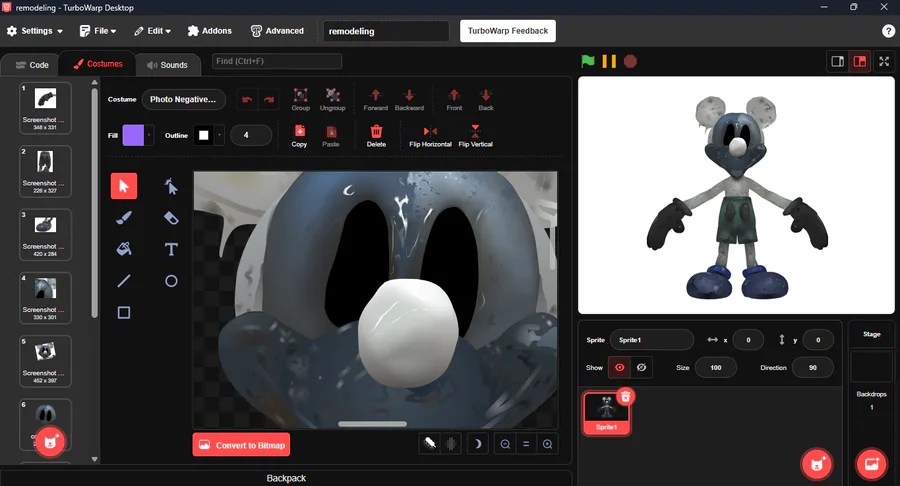Reset canvas zoom with equals icon
900x486 pixels.
[526, 444]
